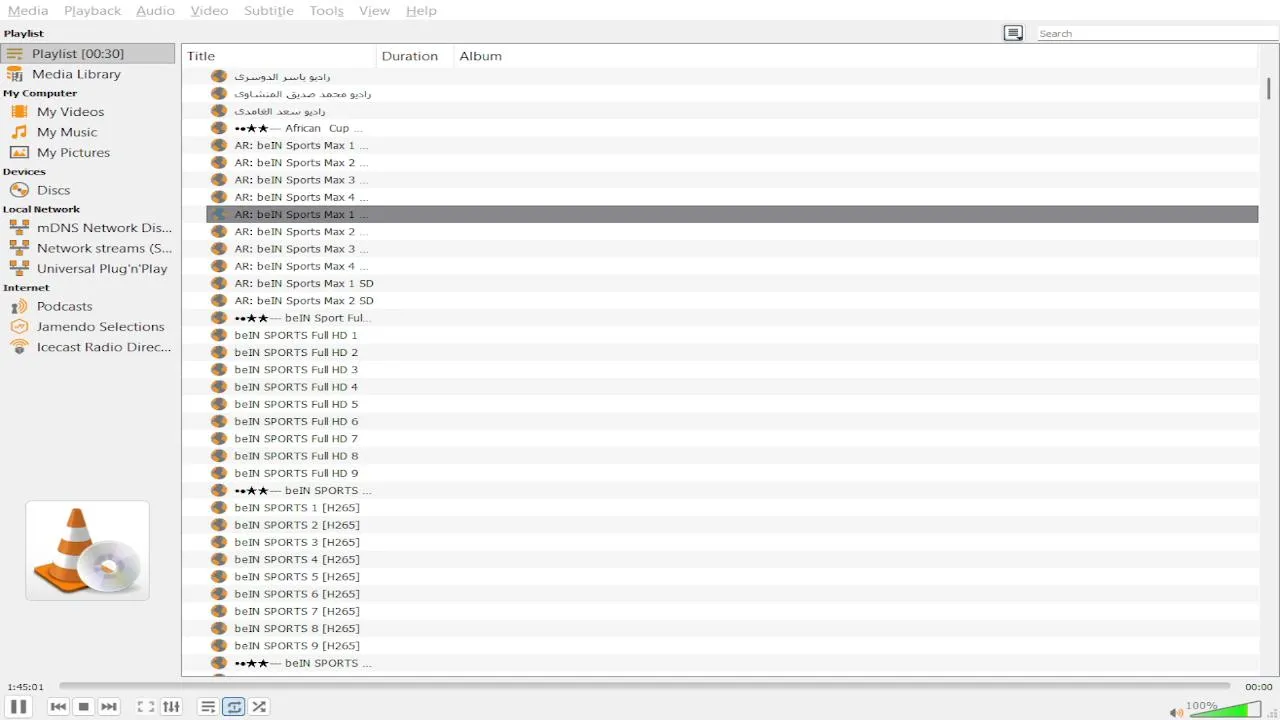1280x720 pixels.
Task: Open the Tools menu
Action: pyautogui.click(x=326, y=10)
